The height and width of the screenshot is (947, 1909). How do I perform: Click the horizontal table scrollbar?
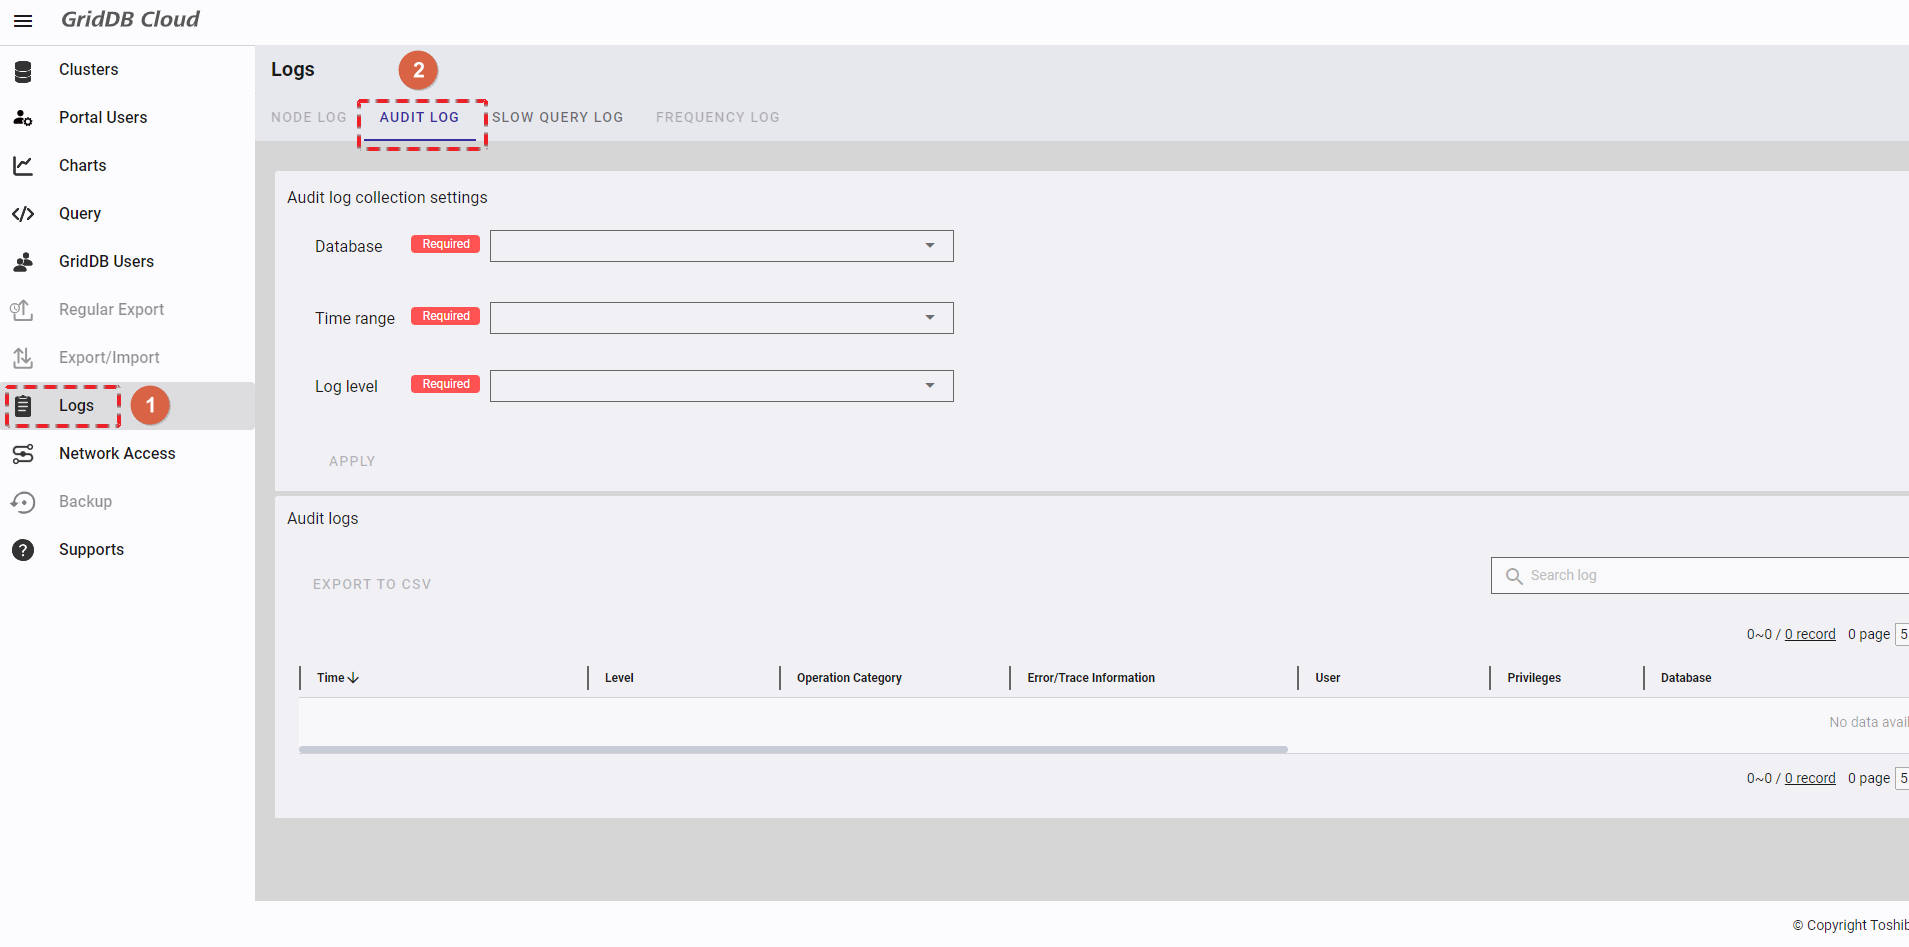[792, 749]
